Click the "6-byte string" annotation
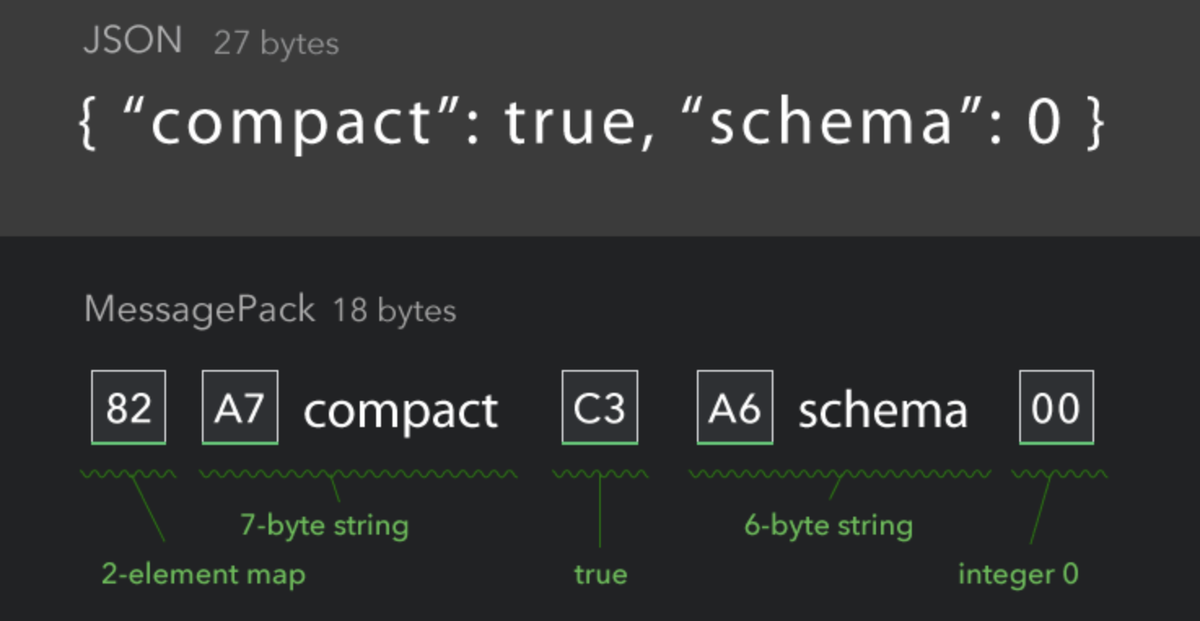 pos(828,525)
